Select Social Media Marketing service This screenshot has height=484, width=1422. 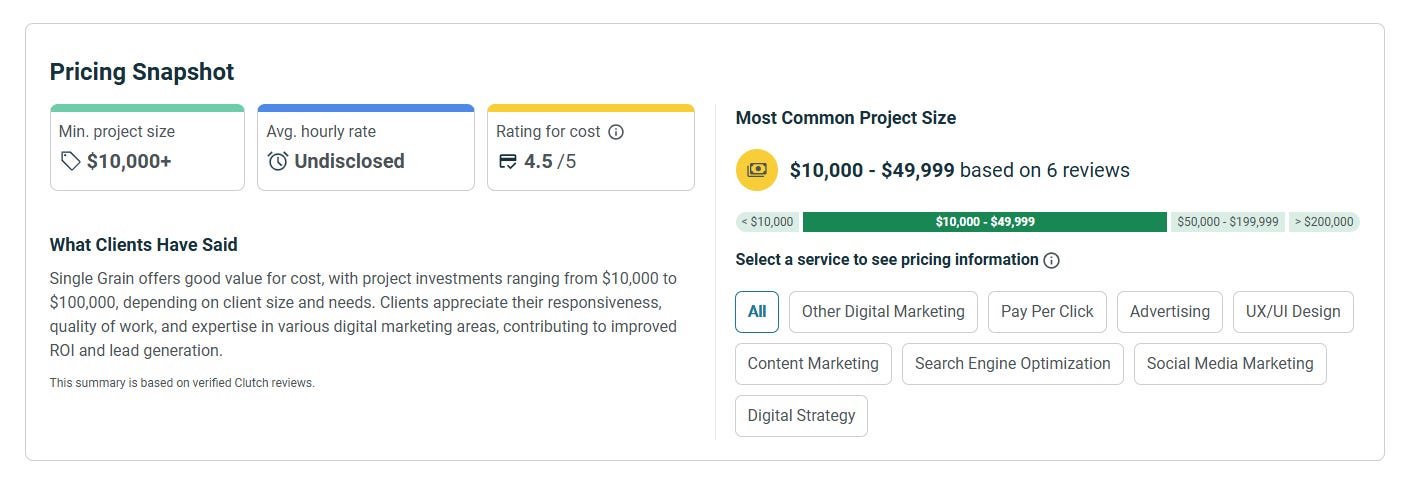1230,364
